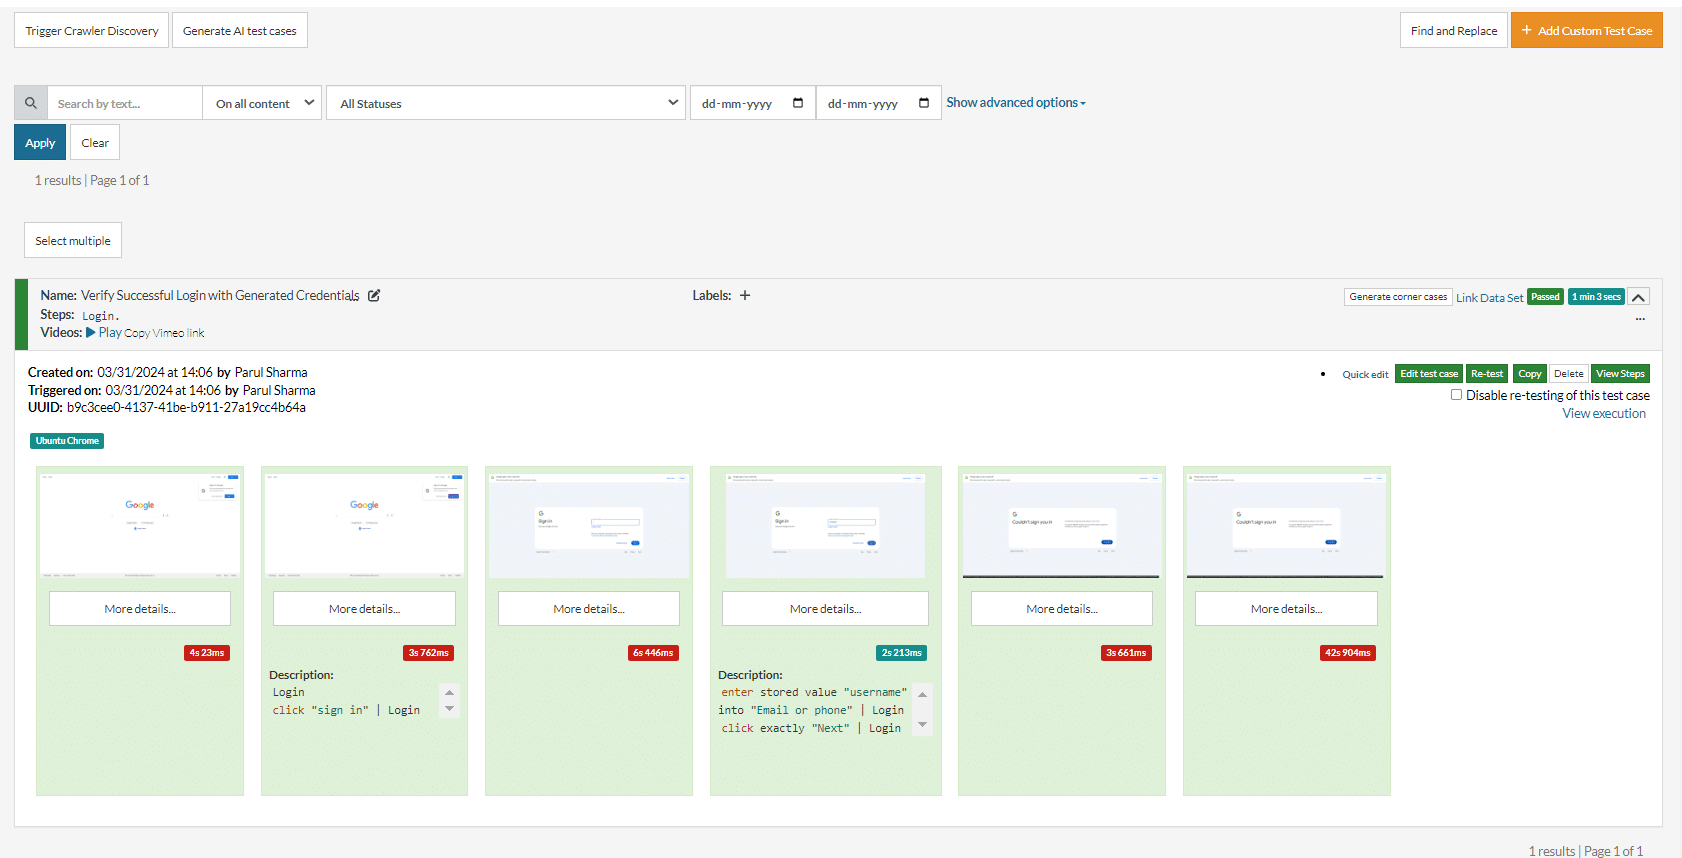Copy the test case

click(x=1530, y=374)
